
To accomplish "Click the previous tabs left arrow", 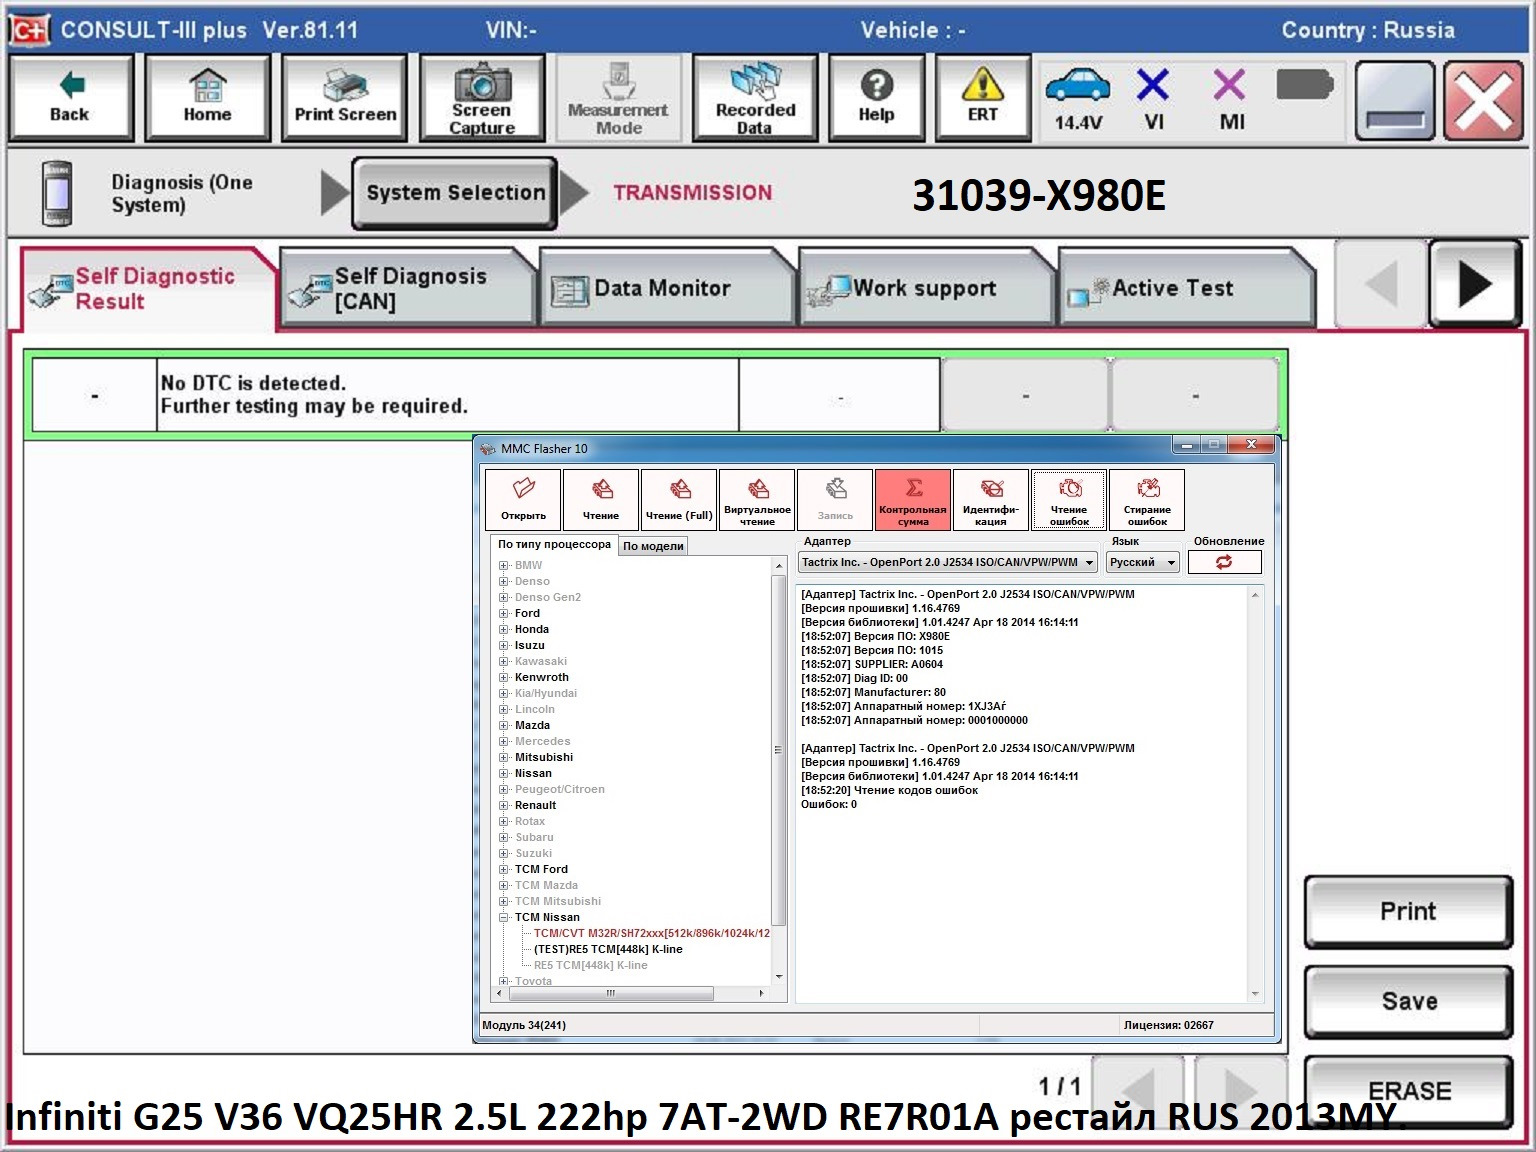I will coord(1381,286).
